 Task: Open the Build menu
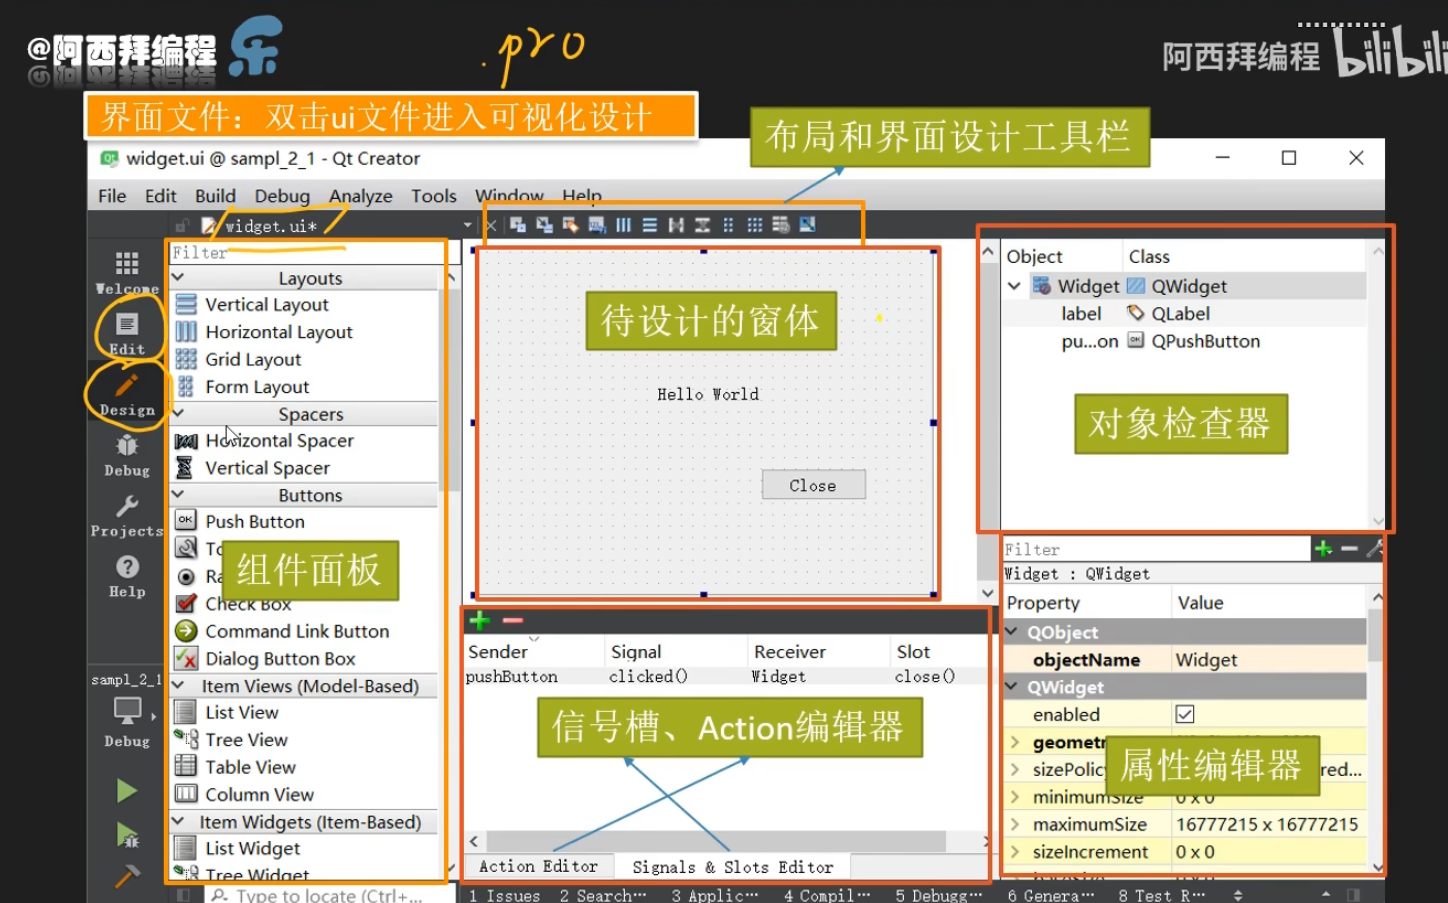(x=215, y=196)
